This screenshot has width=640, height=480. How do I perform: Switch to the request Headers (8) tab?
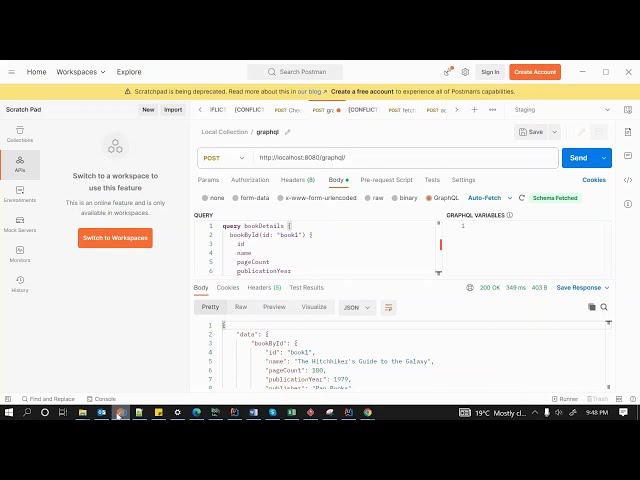point(298,180)
